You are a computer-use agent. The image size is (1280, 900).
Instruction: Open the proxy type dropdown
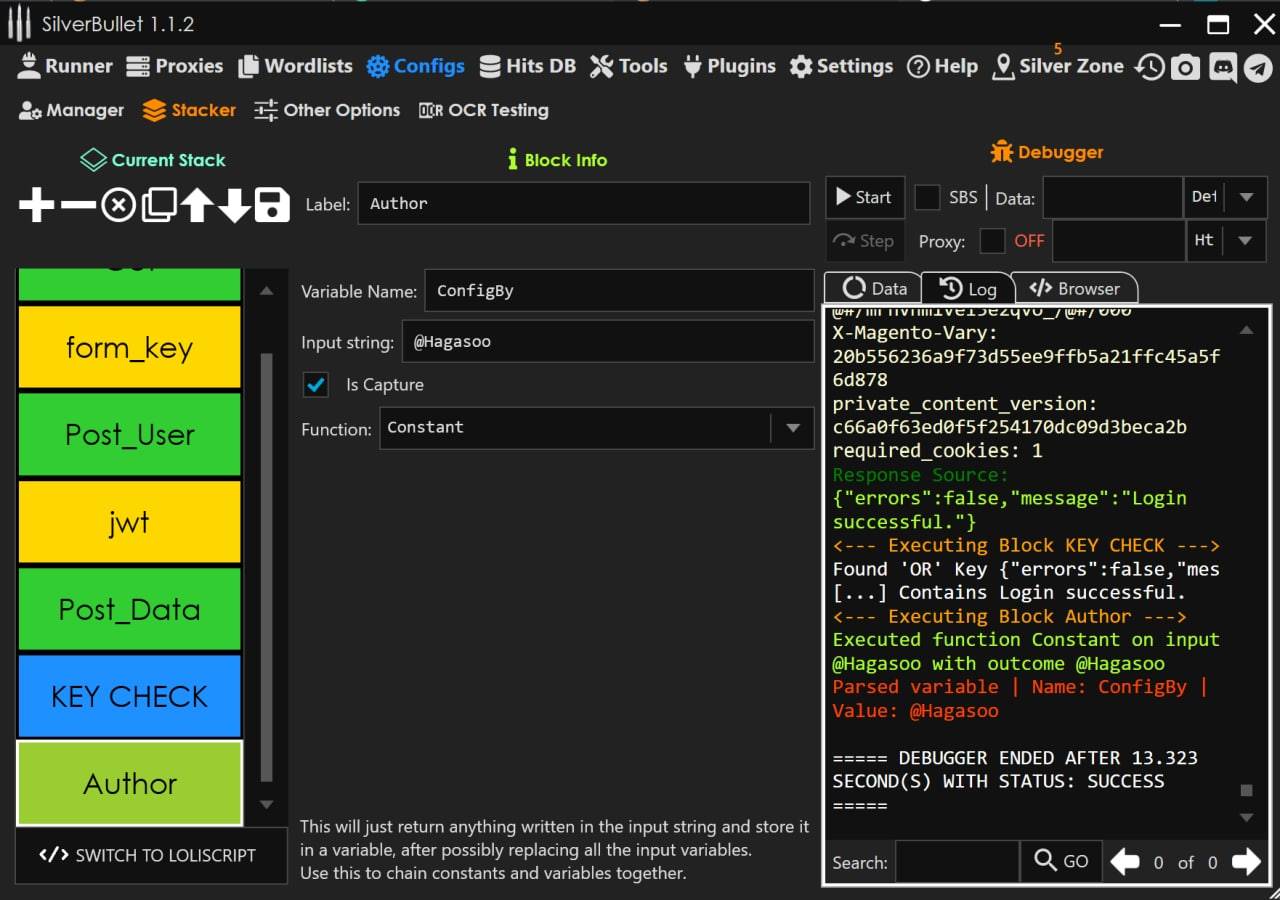pyautogui.click(x=1246, y=241)
